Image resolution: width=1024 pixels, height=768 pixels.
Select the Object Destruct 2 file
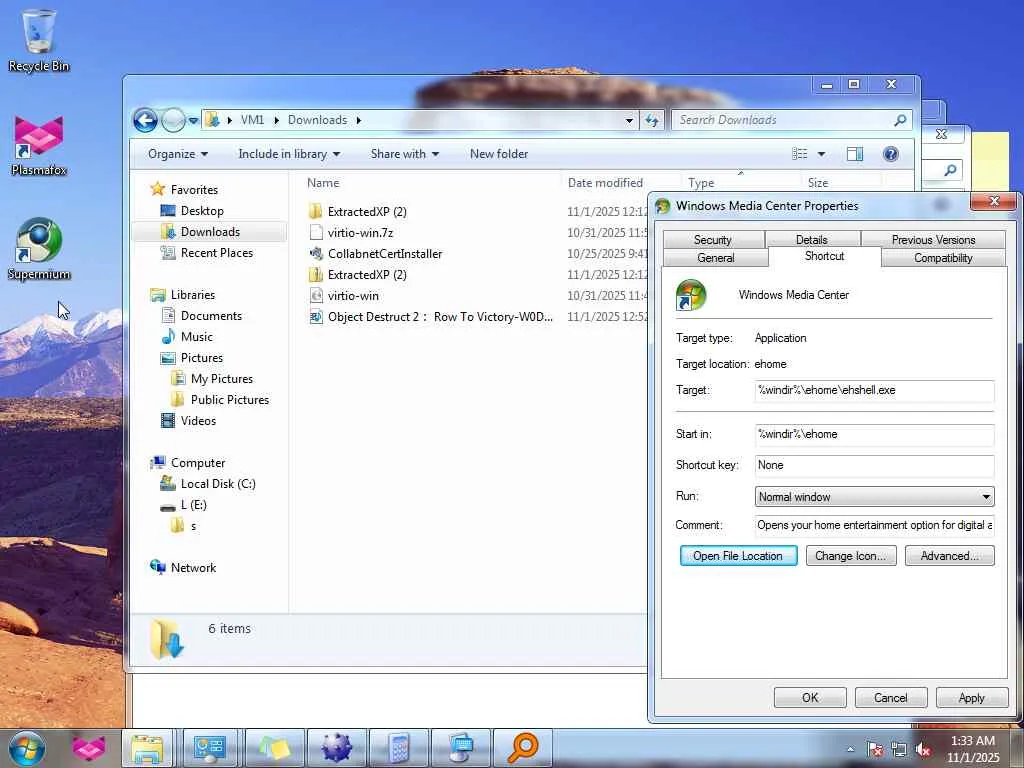440,317
